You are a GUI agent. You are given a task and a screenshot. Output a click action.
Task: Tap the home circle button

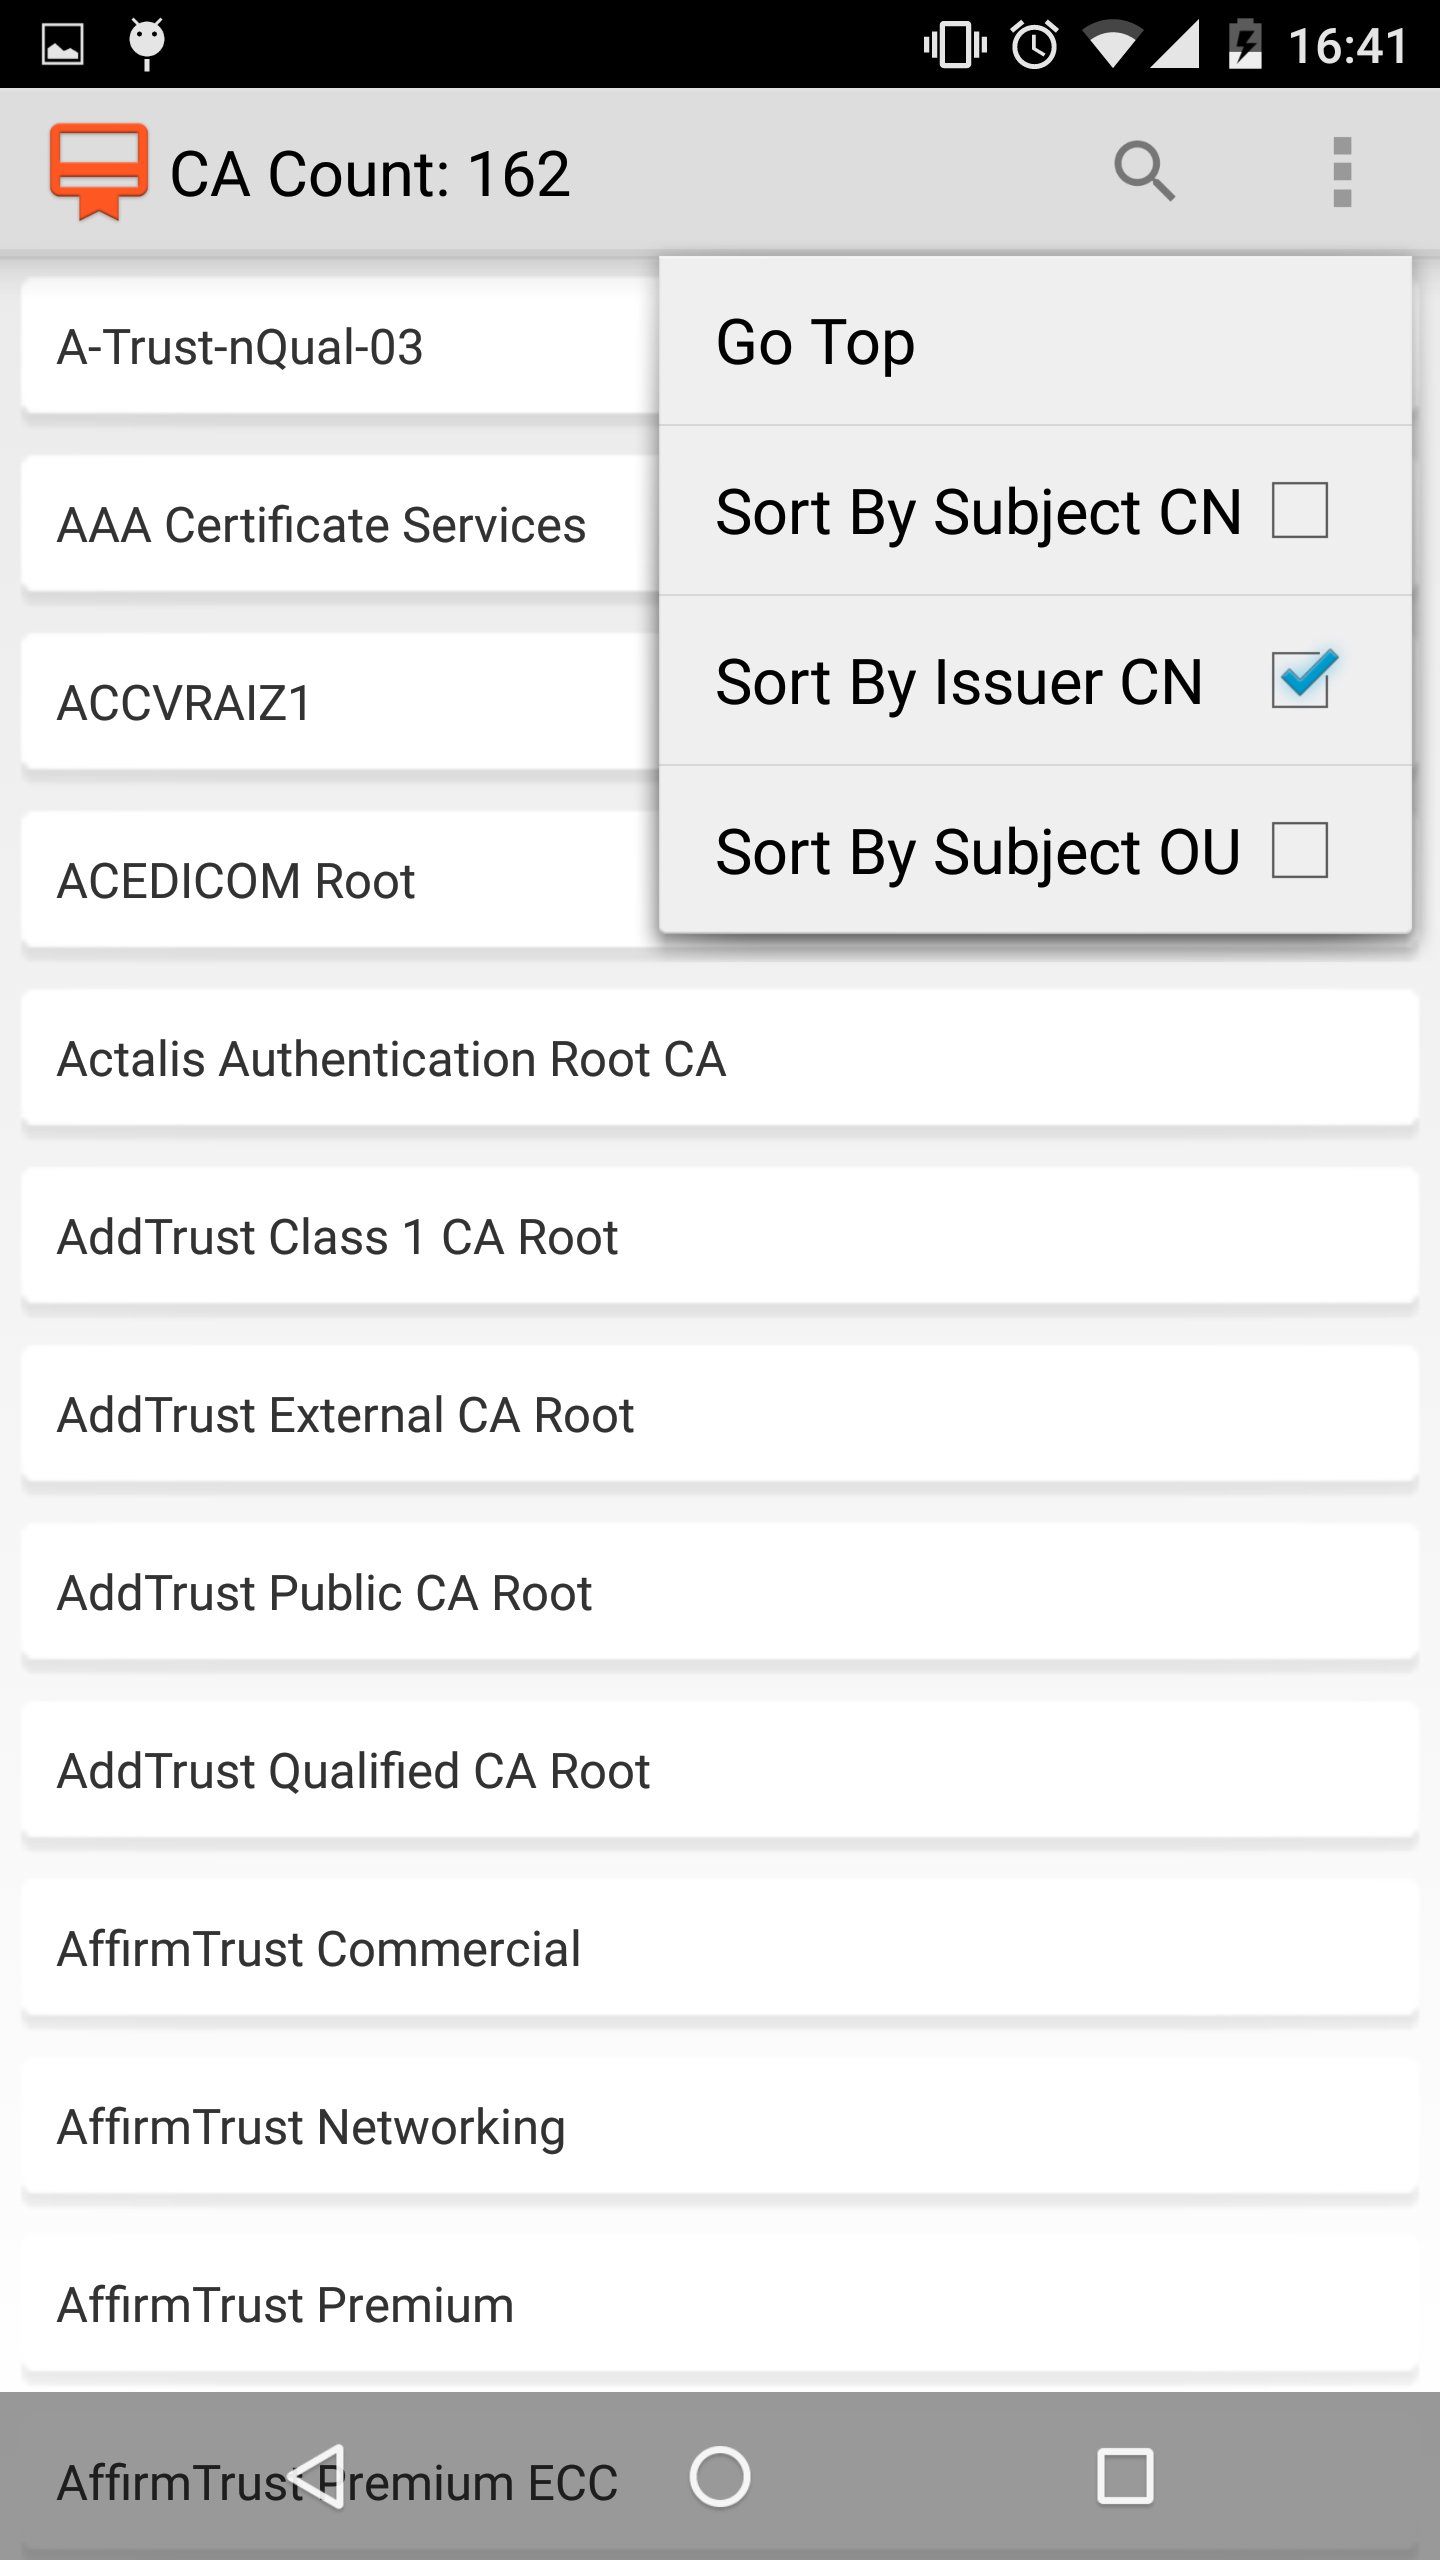tap(719, 2477)
